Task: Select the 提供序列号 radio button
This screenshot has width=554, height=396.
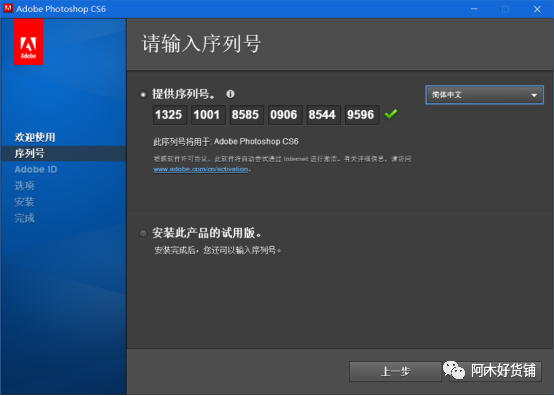Action: [143, 94]
